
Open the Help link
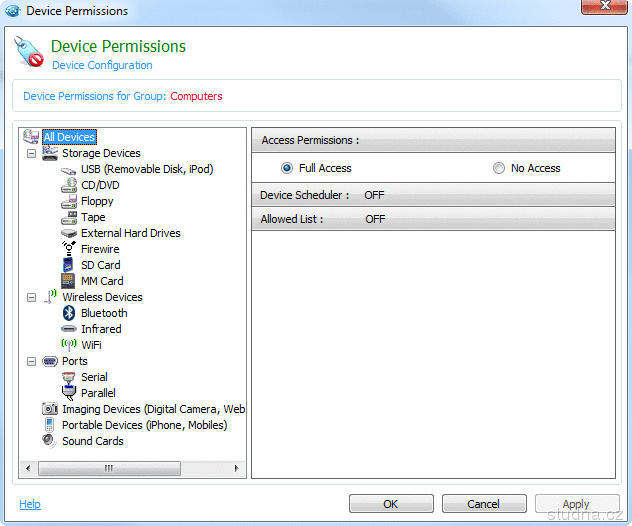click(x=30, y=504)
